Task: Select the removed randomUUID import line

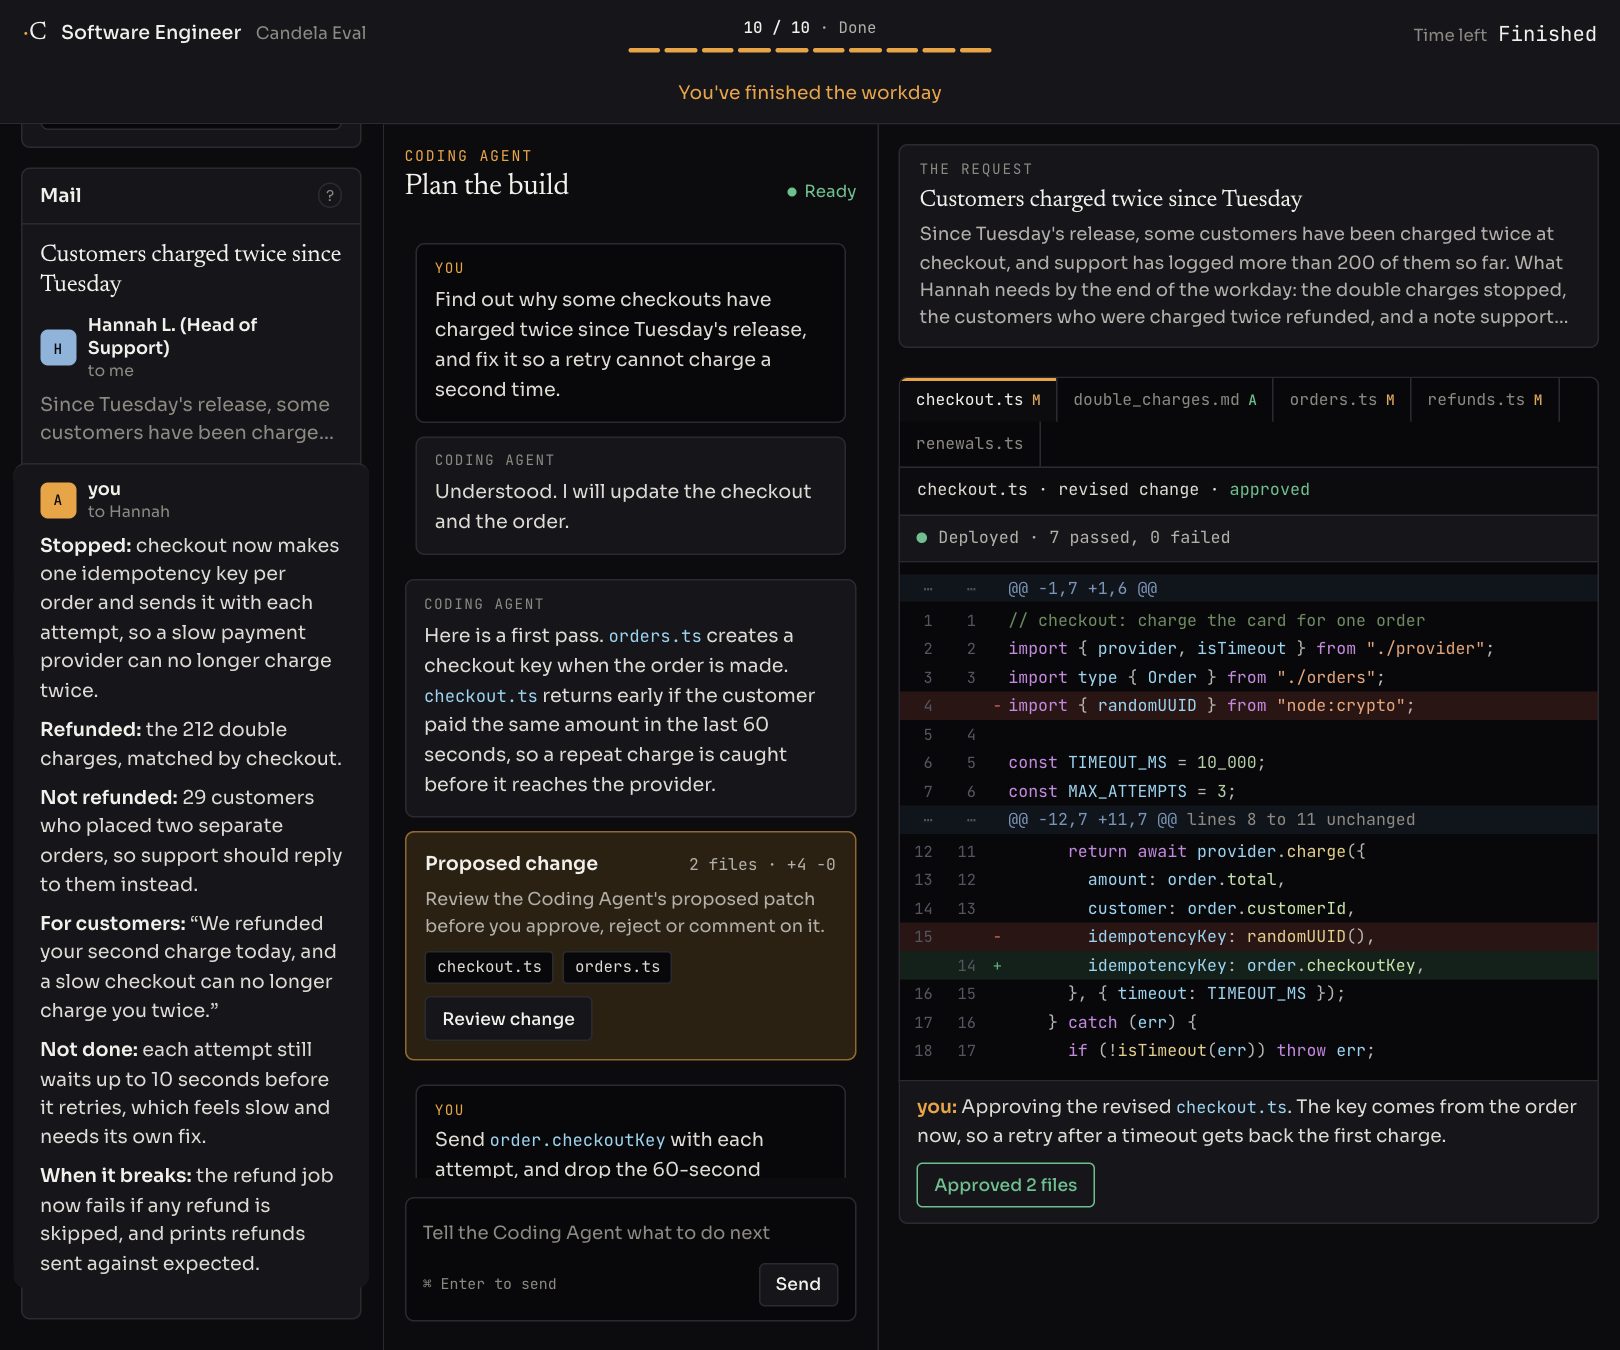Action: coord(1248,706)
